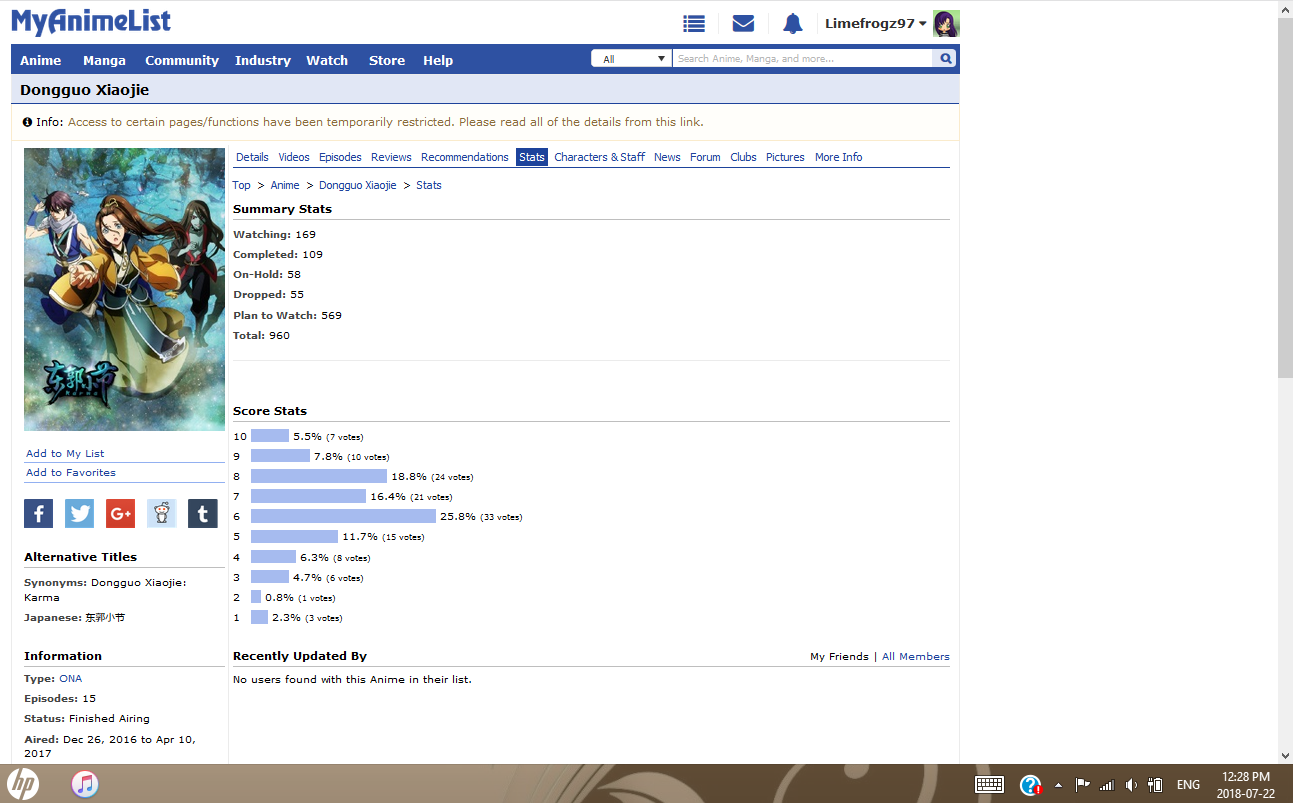
Task: Share on Facebook
Action: (38, 514)
